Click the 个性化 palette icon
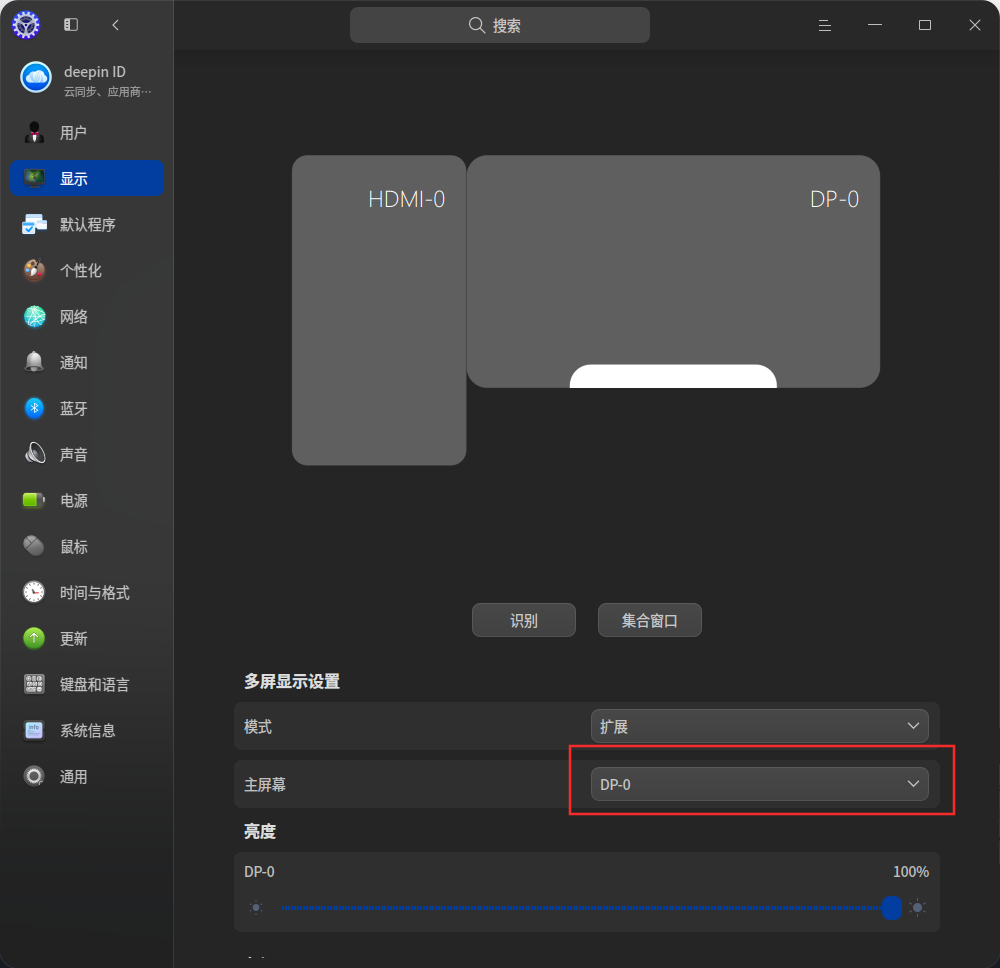 [x=34, y=270]
